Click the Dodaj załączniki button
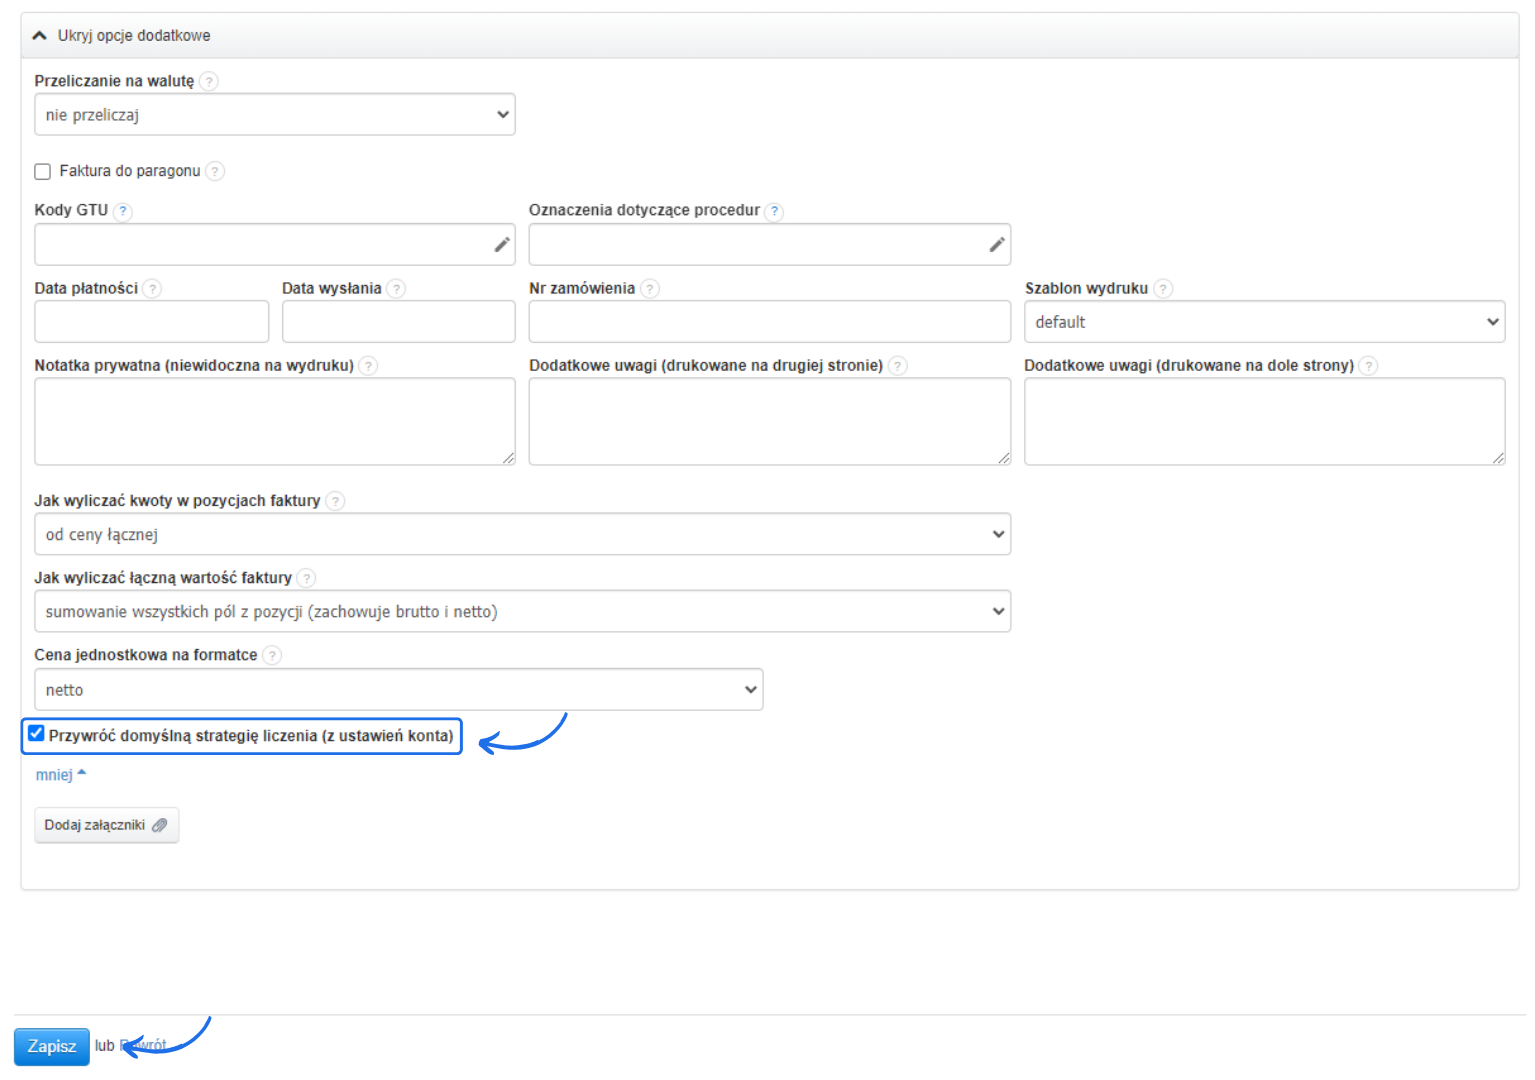Image resolution: width=1535 pixels, height=1080 pixels. (106, 825)
